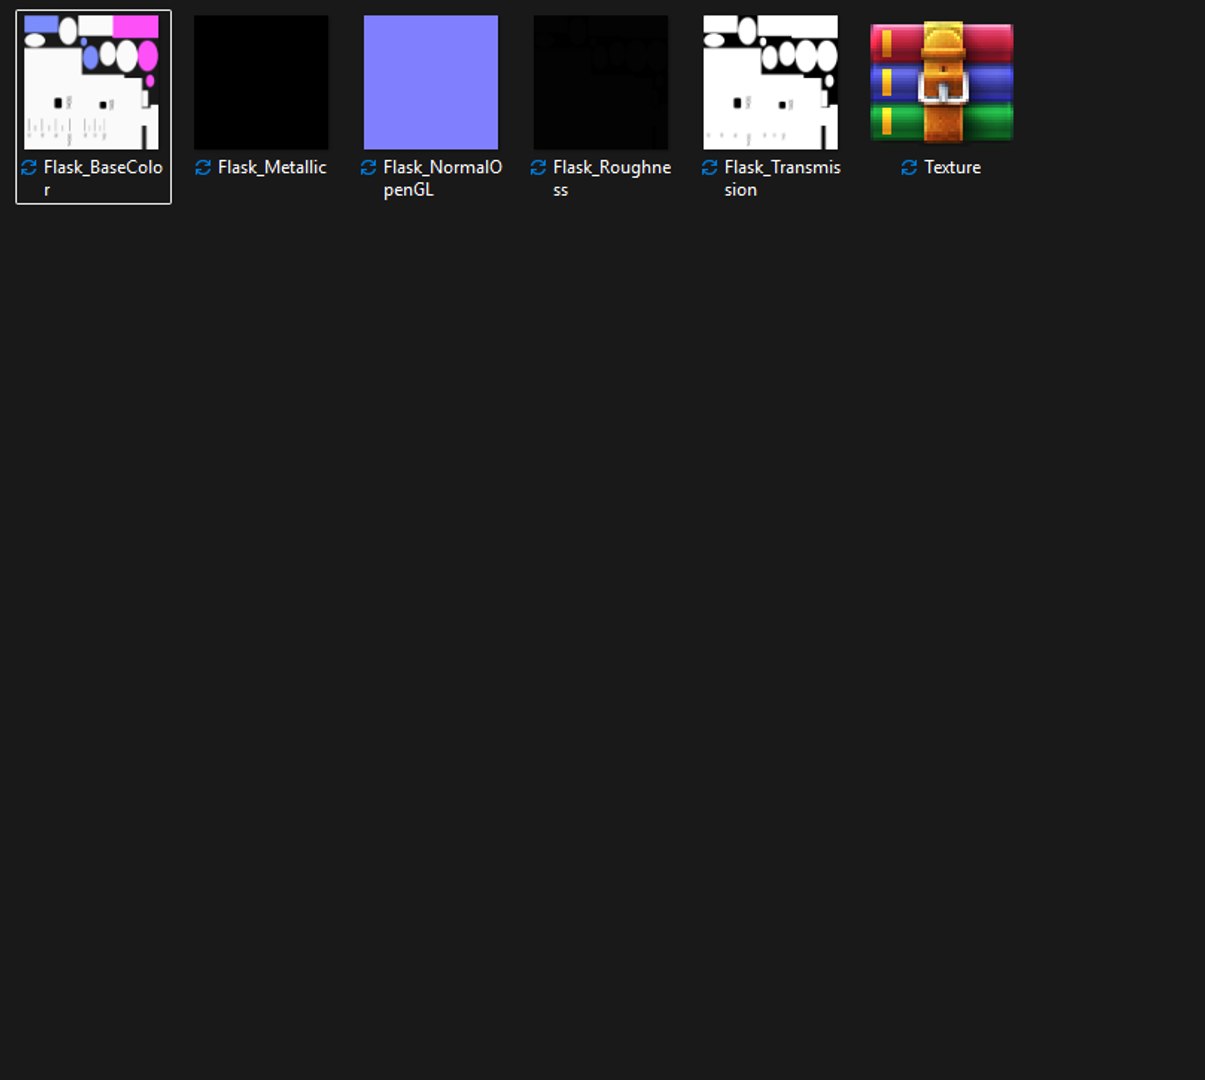The image size is (1205, 1080).
Task: Click magenta rectangle inside Flask_BaseColor thumbnail
Action: pos(135,26)
